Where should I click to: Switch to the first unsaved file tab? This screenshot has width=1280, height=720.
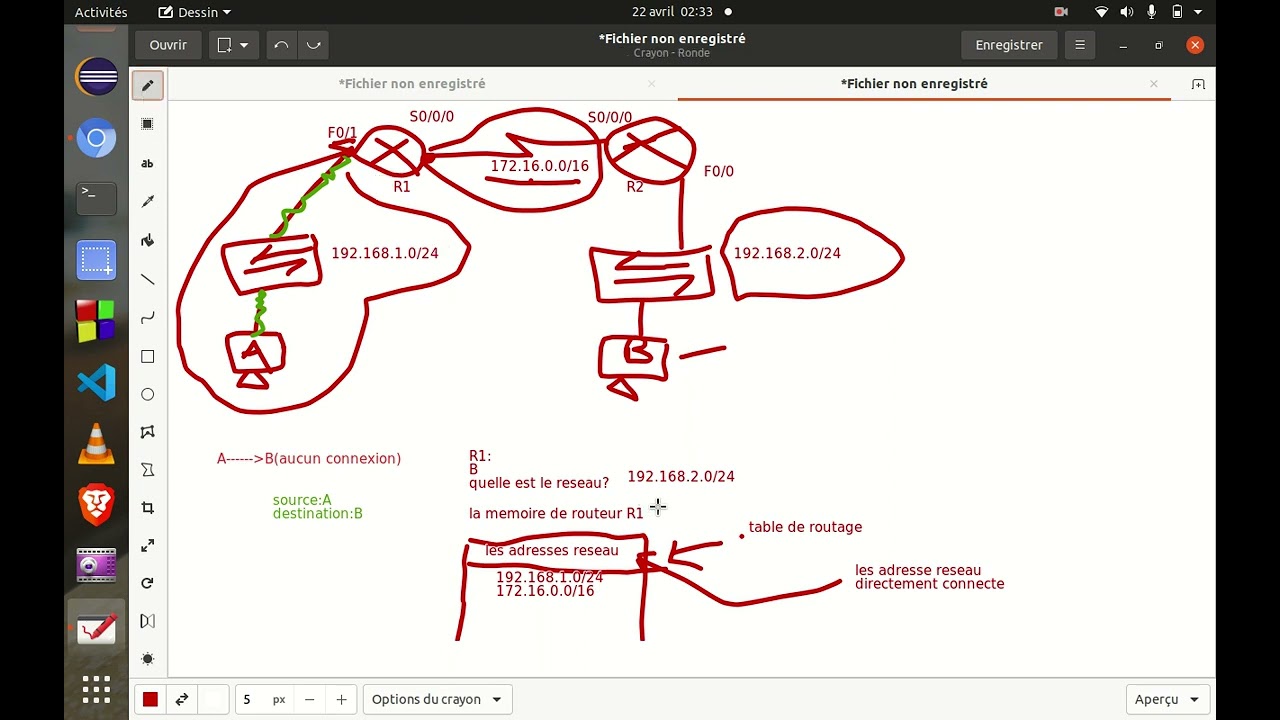pyautogui.click(x=412, y=84)
